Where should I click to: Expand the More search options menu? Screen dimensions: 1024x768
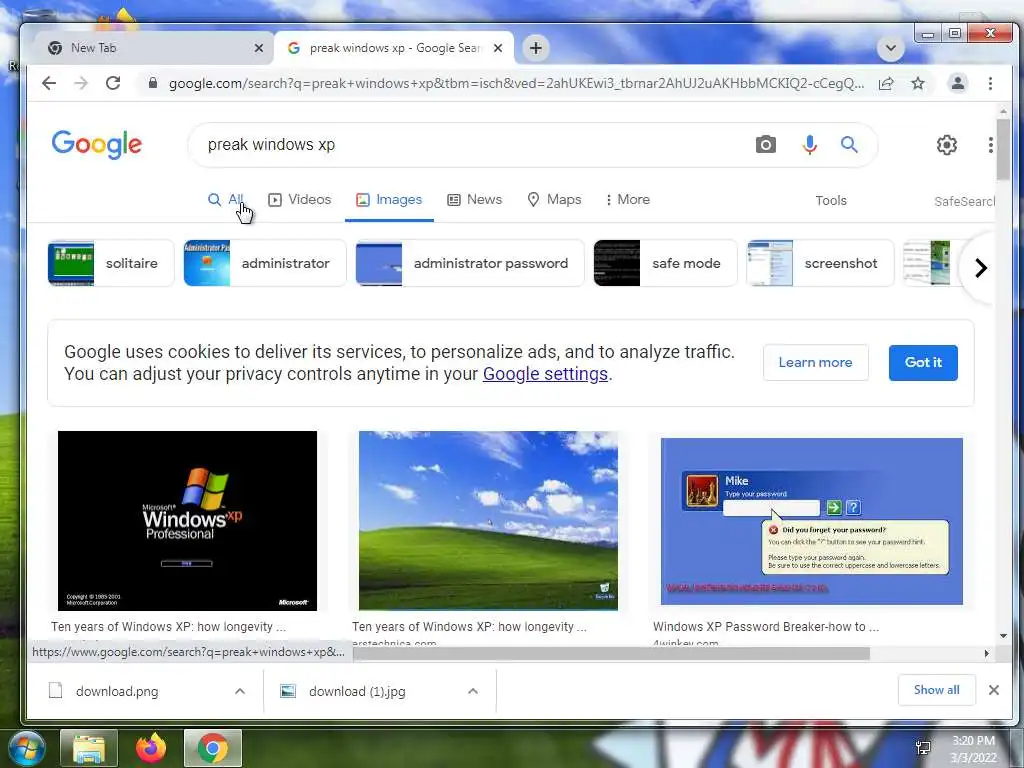pyautogui.click(x=627, y=199)
